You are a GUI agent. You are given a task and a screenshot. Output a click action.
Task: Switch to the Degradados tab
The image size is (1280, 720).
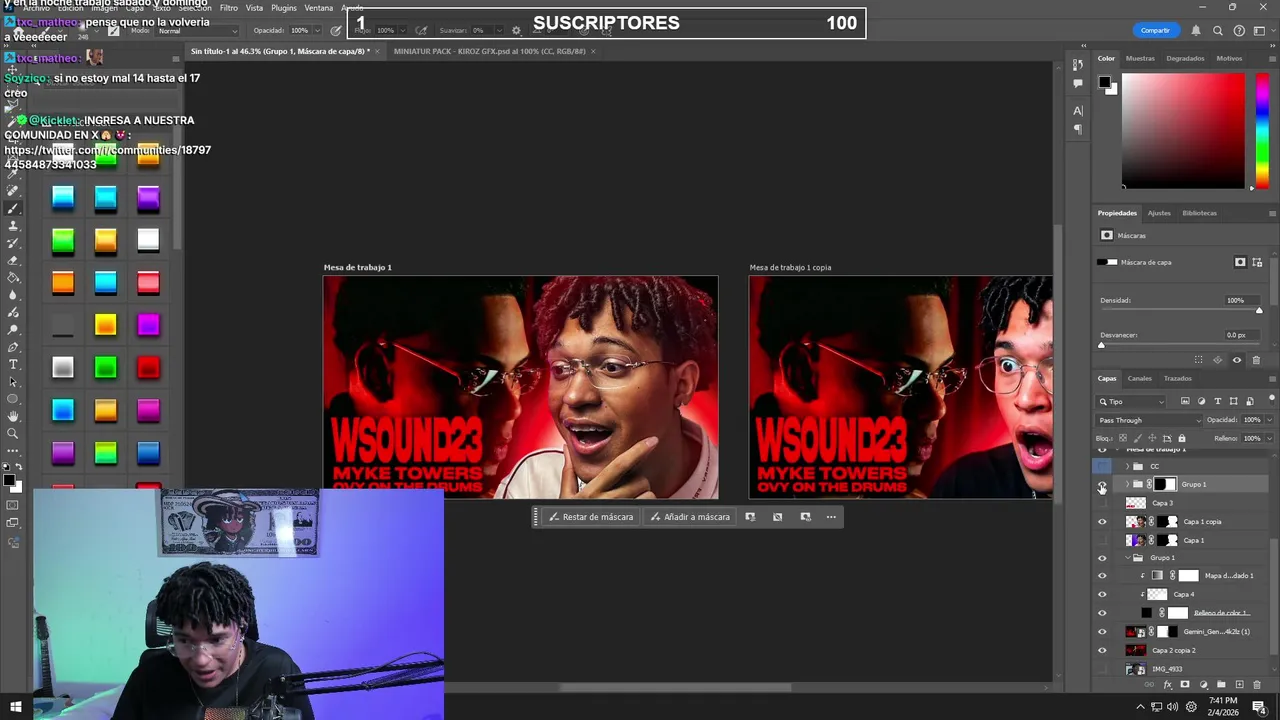(x=1185, y=58)
